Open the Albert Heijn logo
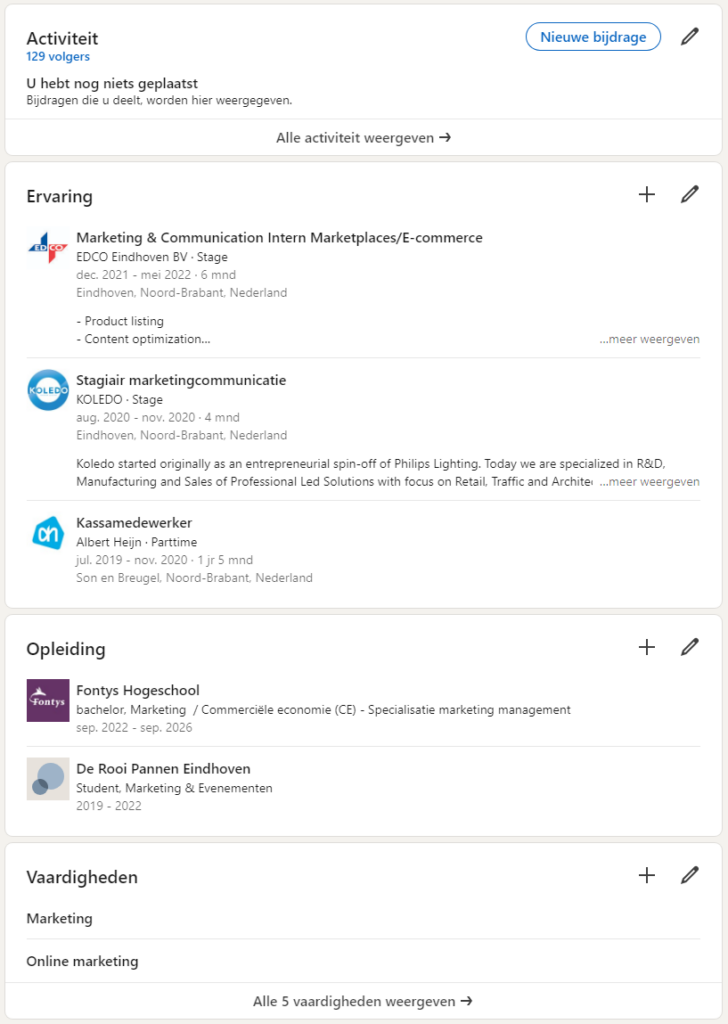The height and width of the screenshot is (1024, 728). coord(47,533)
